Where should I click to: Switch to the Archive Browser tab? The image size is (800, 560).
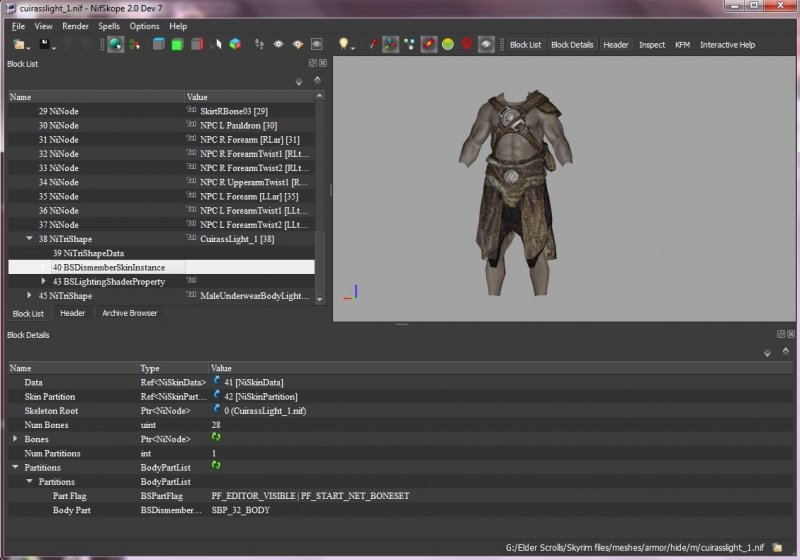click(x=130, y=313)
